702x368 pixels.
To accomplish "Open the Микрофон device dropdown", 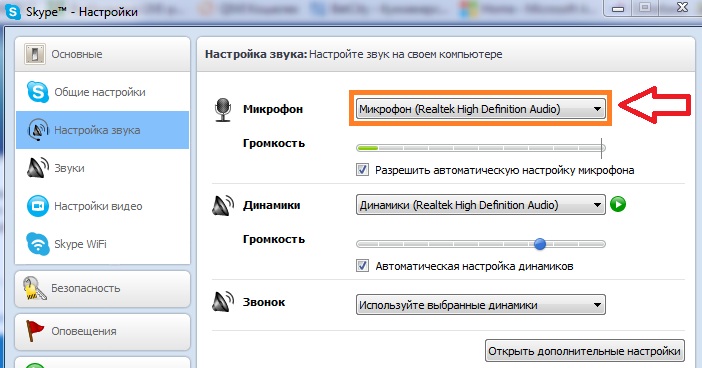I will click(x=480, y=109).
